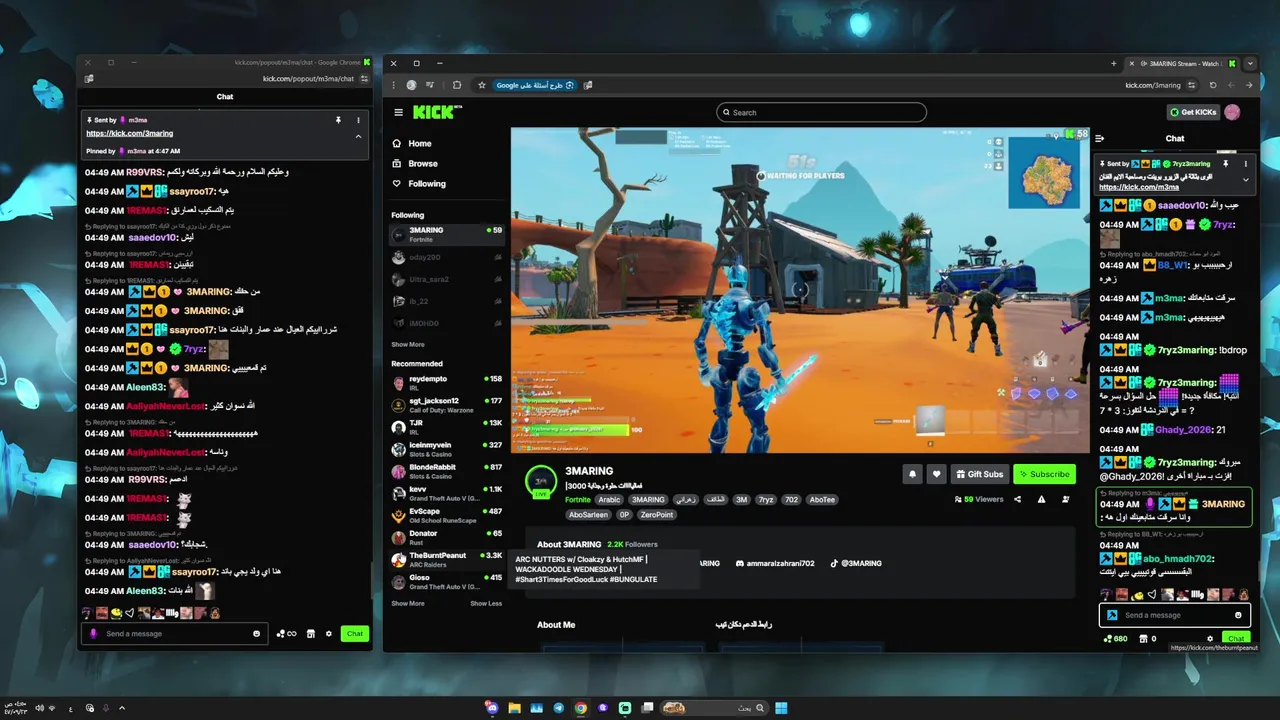Screen dimensions: 1280x720
Task: Open the shop icon beside the 680 balance
Action: pyautogui.click(x=1144, y=638)
